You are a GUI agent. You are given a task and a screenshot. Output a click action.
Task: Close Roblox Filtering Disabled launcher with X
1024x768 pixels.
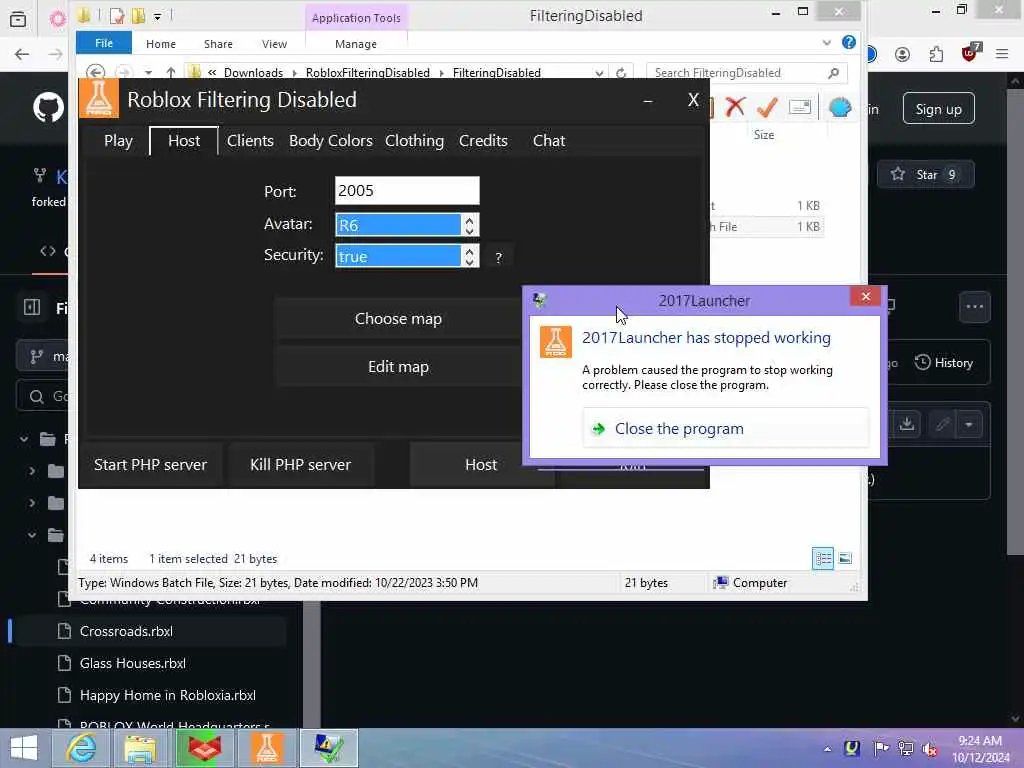click(x=693, y=100)
